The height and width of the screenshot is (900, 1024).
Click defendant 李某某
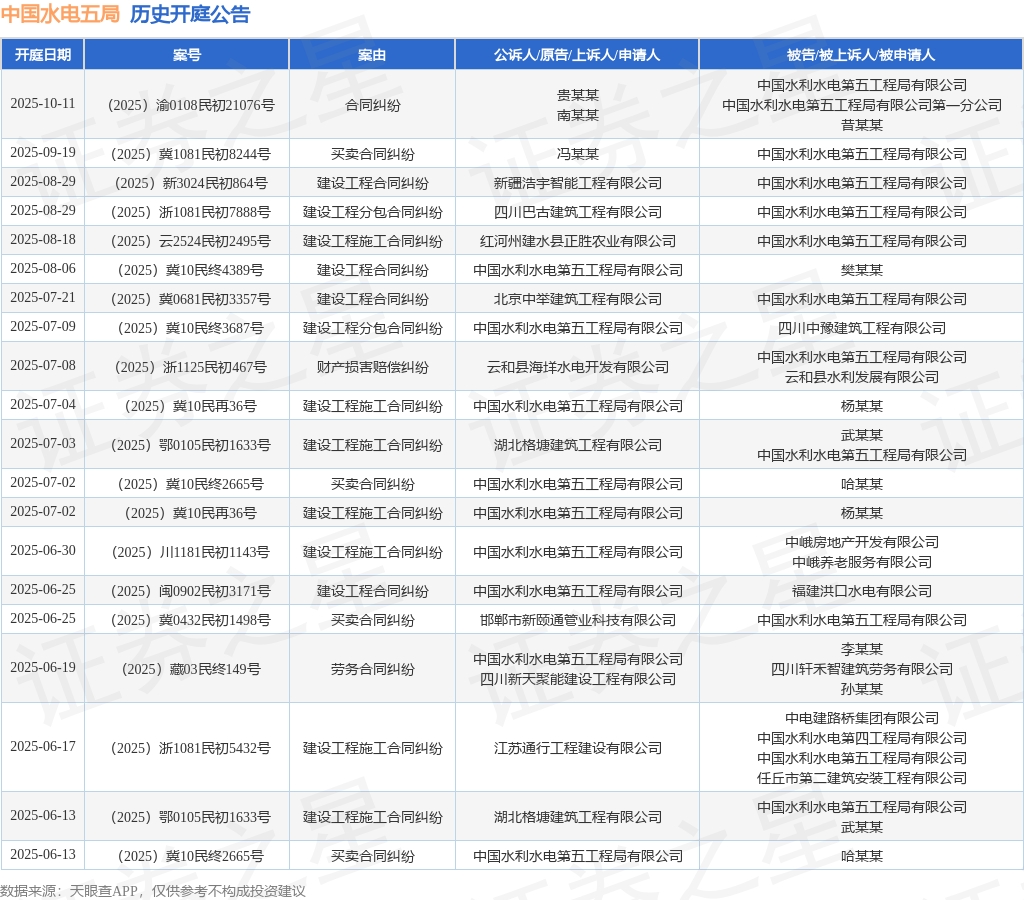point(862,649)
